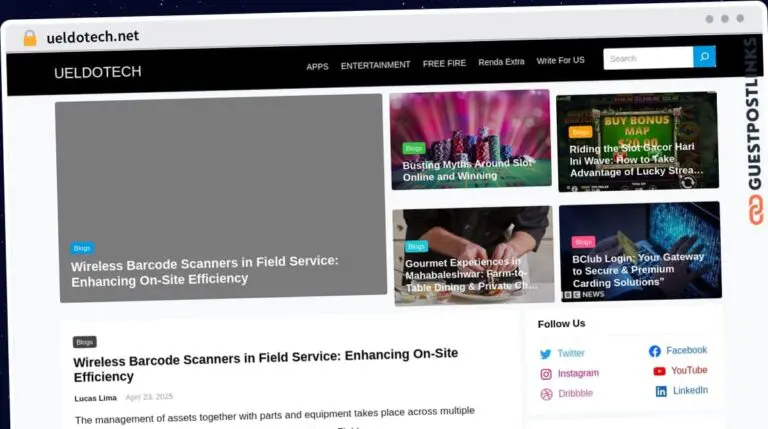Click the YouTube play icon
This screenshot has width=768, height=429.
click(x=659, y=371)
